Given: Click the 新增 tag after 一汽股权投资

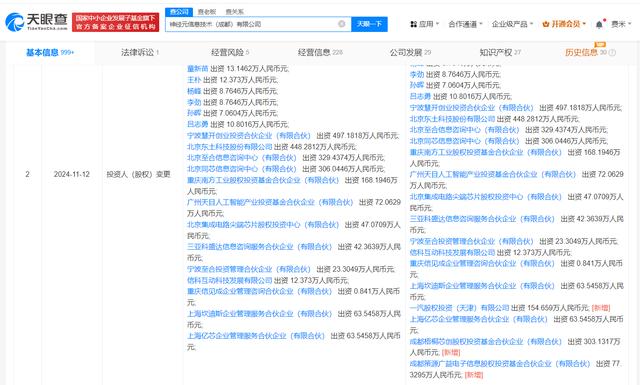Looking at the screenshot, I should coord(601,308).
